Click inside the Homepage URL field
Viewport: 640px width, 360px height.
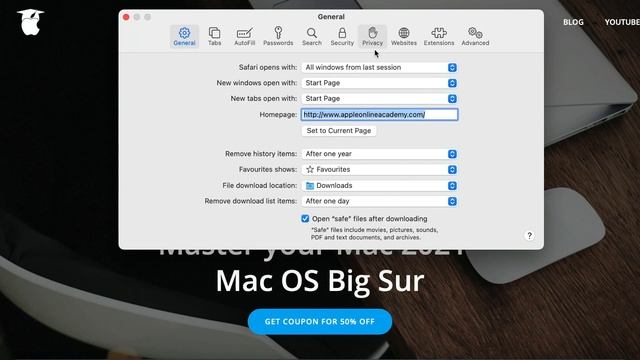pos(379,115)
